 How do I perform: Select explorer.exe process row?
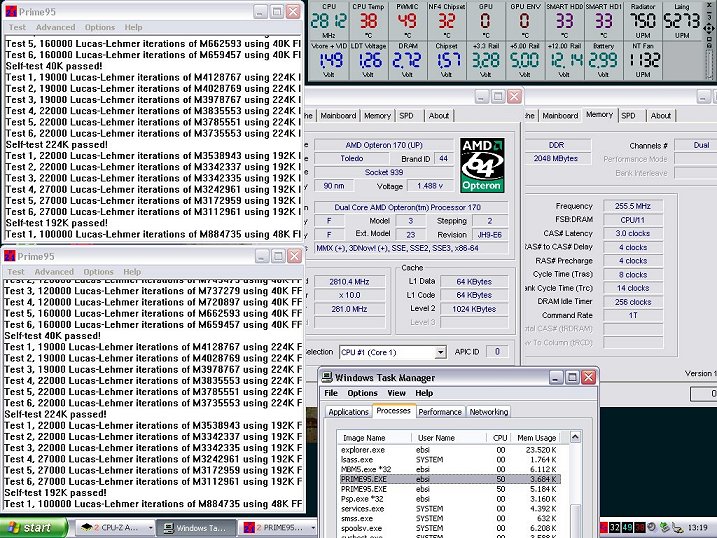[449, 450]
